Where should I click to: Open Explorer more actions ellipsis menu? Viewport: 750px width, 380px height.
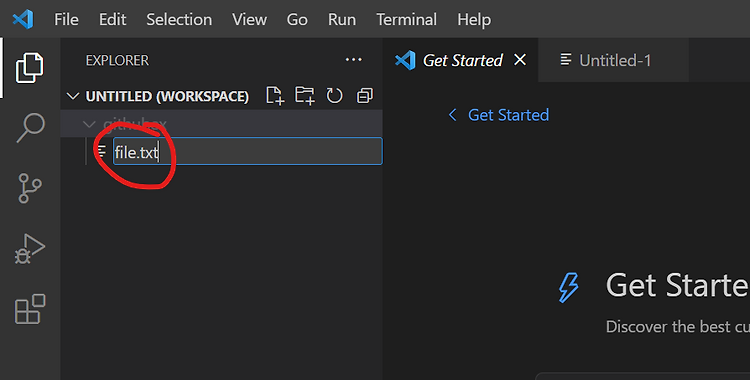click(353, 60)
